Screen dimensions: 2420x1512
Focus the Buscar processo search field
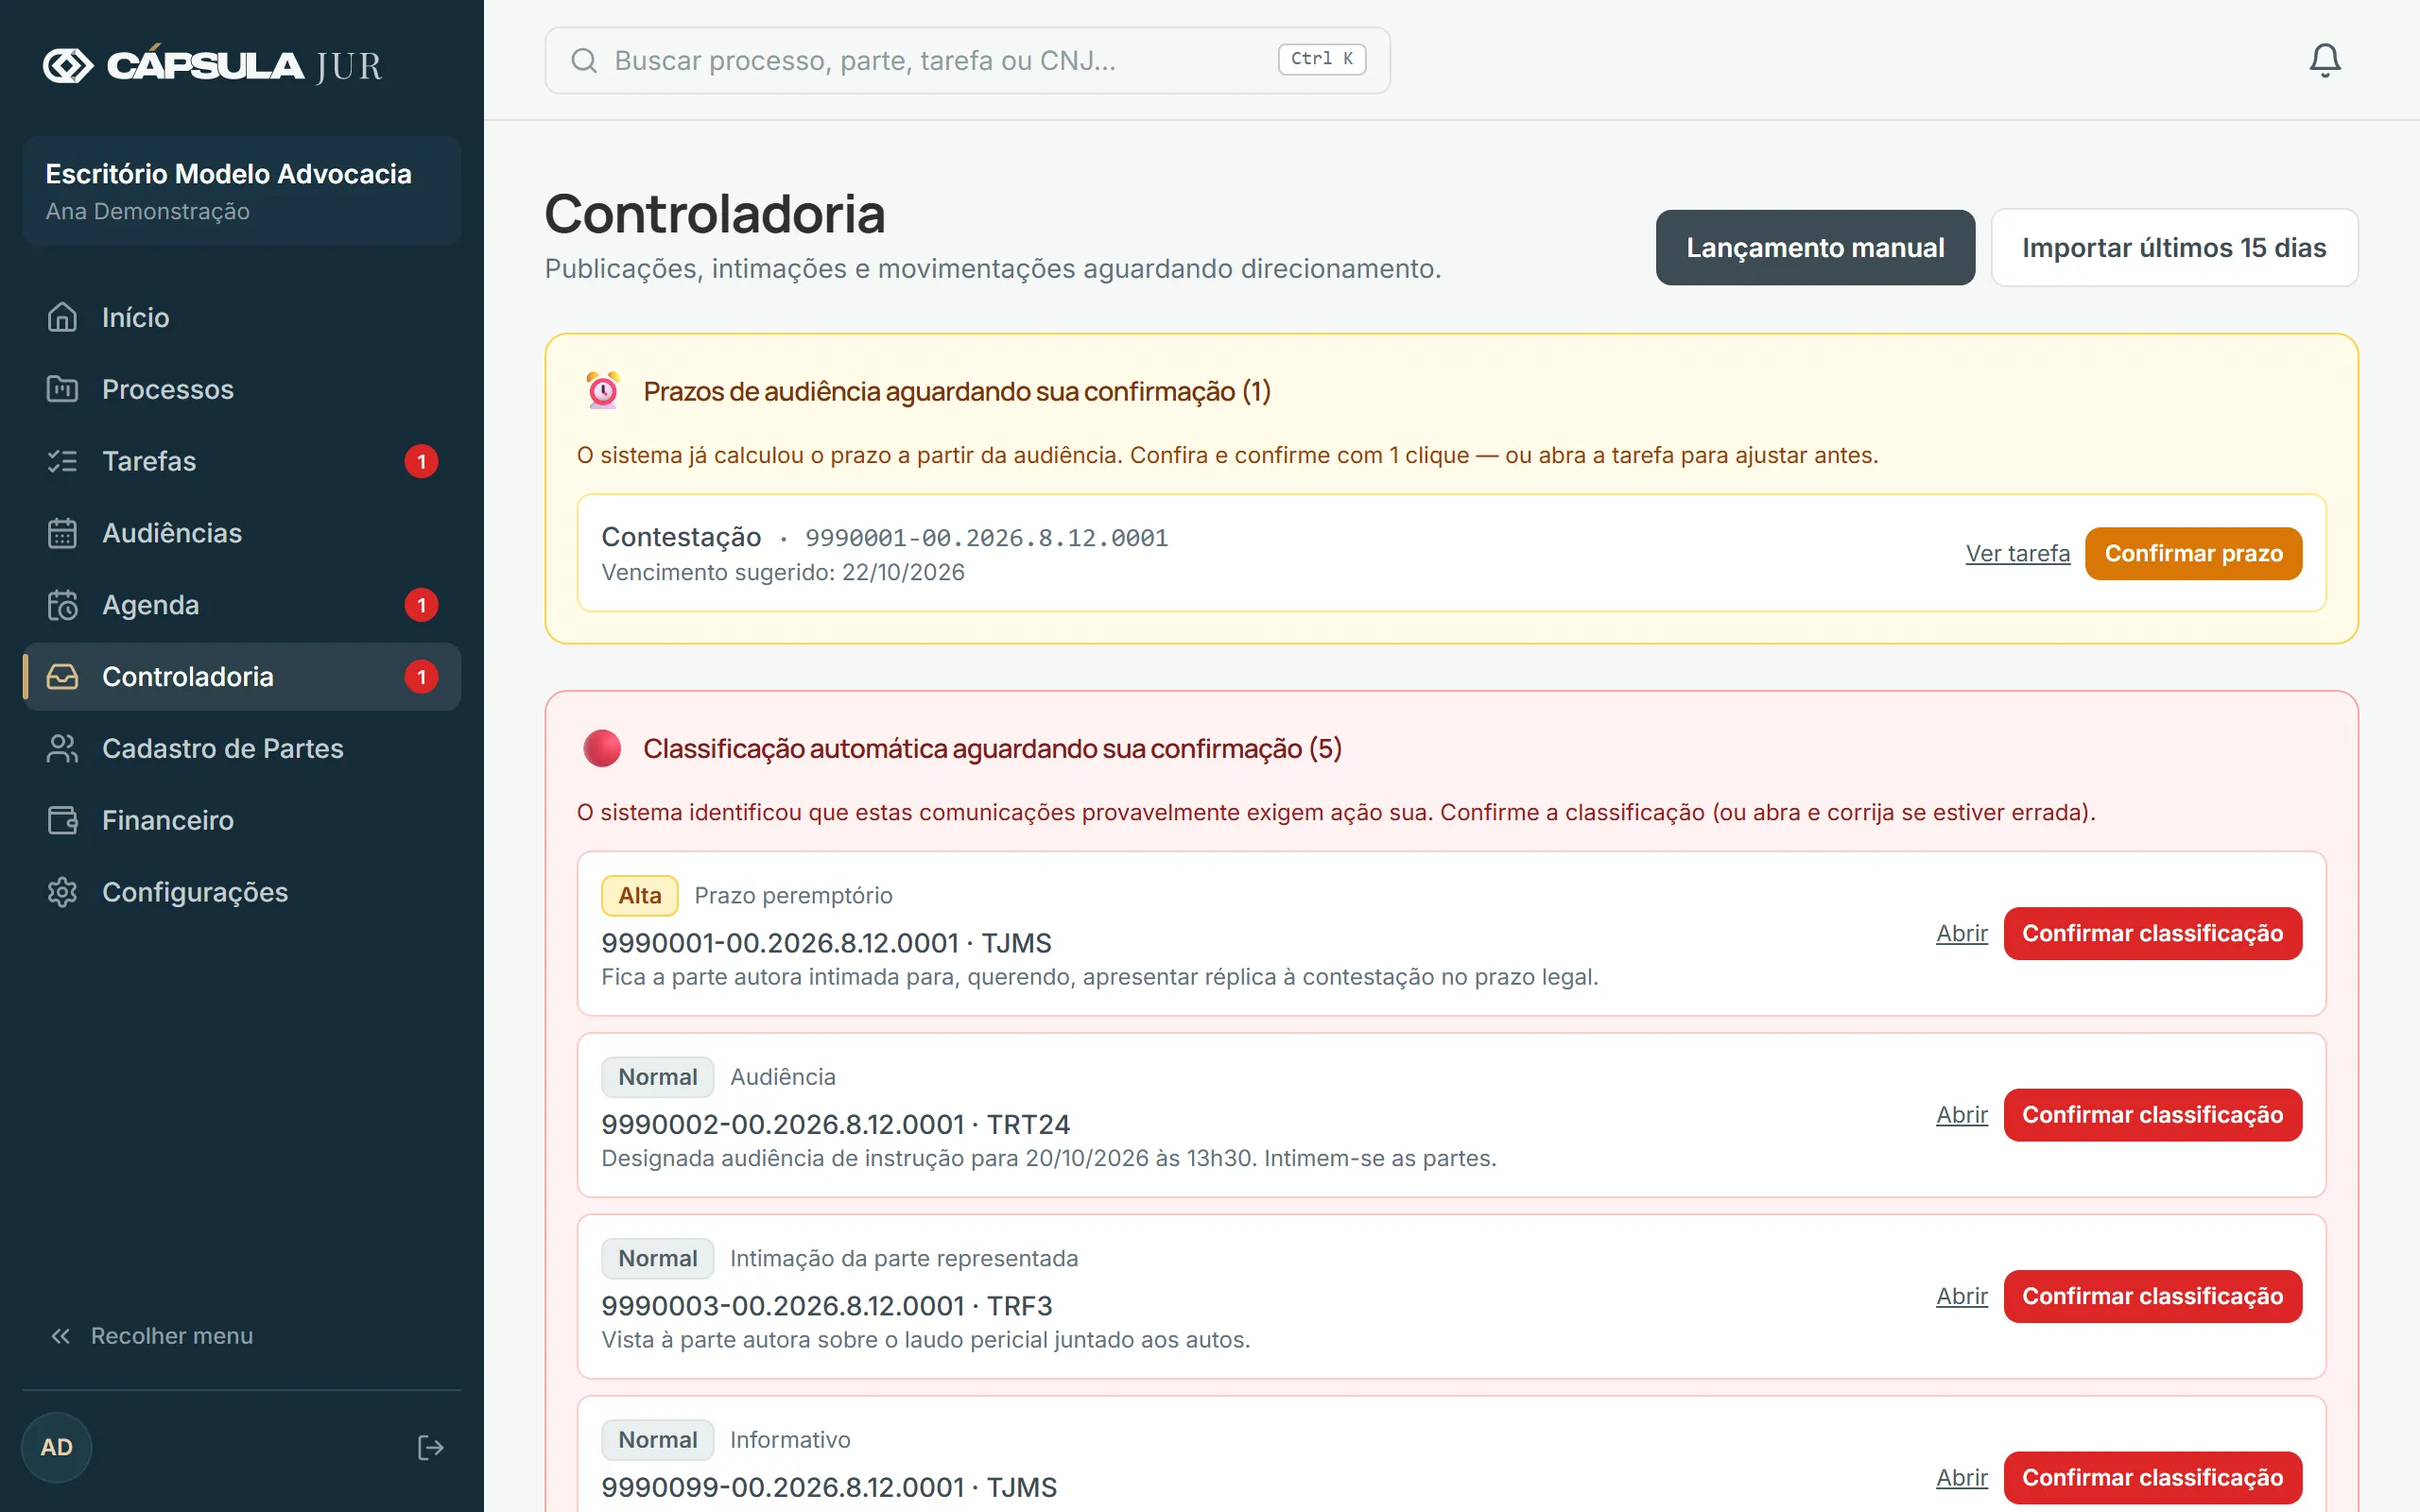(967, 60)
